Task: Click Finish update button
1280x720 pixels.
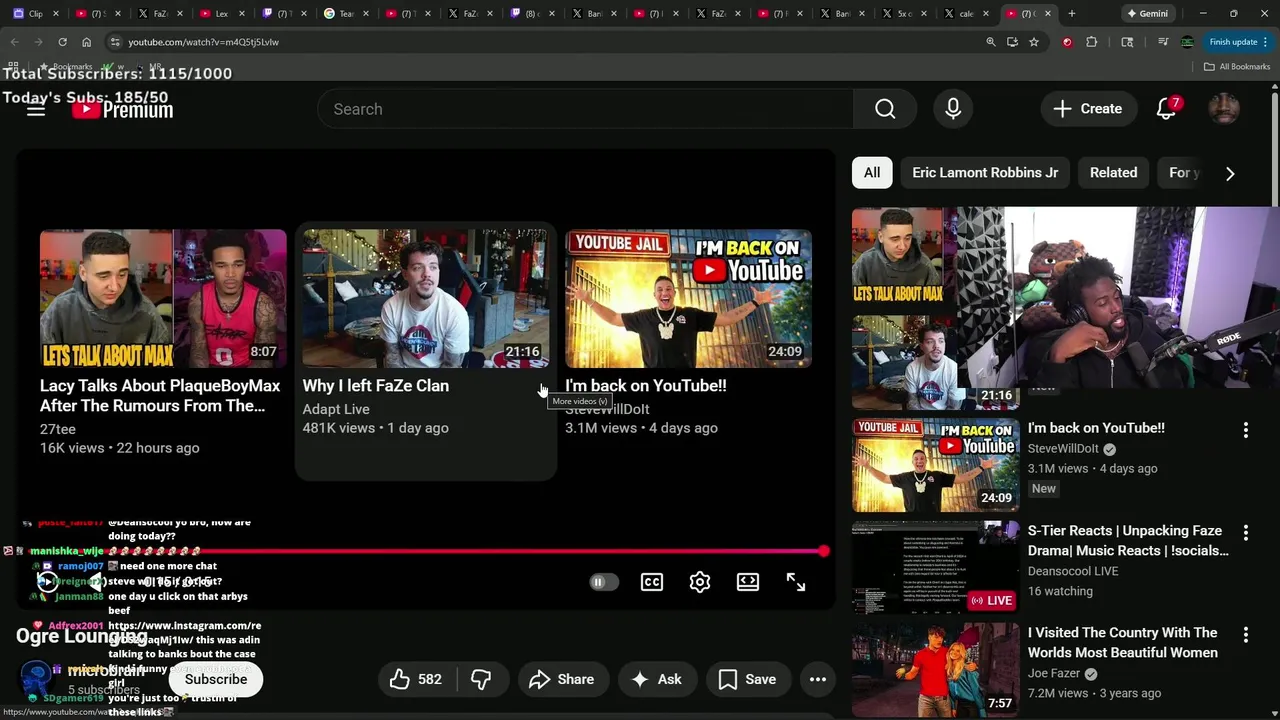Action: click(x=1237, y=42)
